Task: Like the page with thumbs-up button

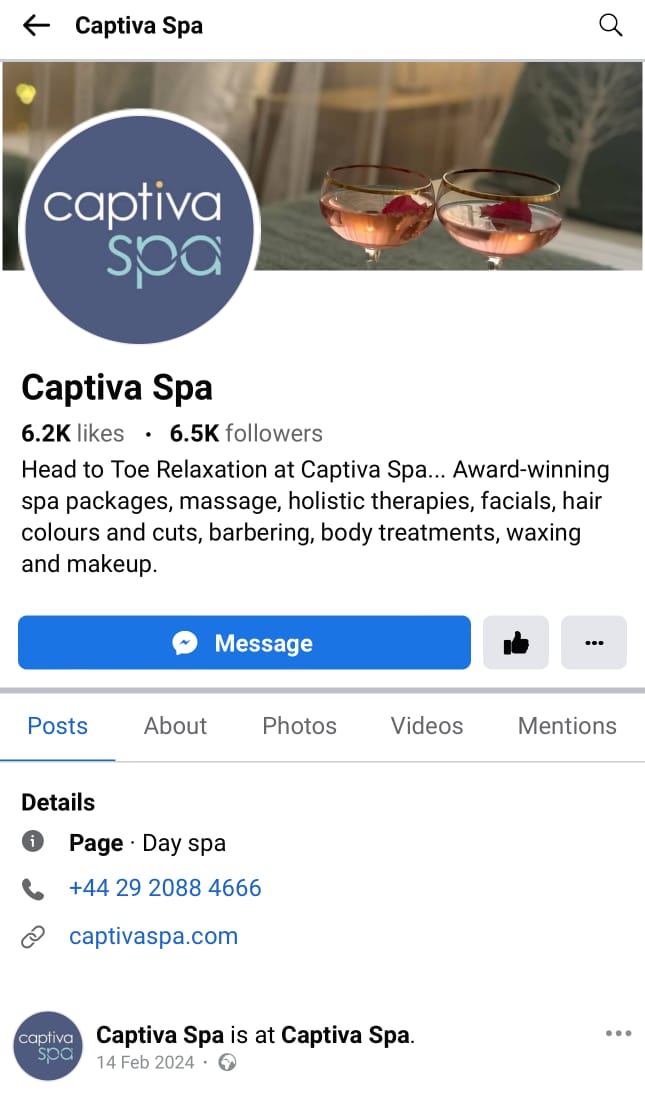Action: pyautogui.click(x=516, y=642)
